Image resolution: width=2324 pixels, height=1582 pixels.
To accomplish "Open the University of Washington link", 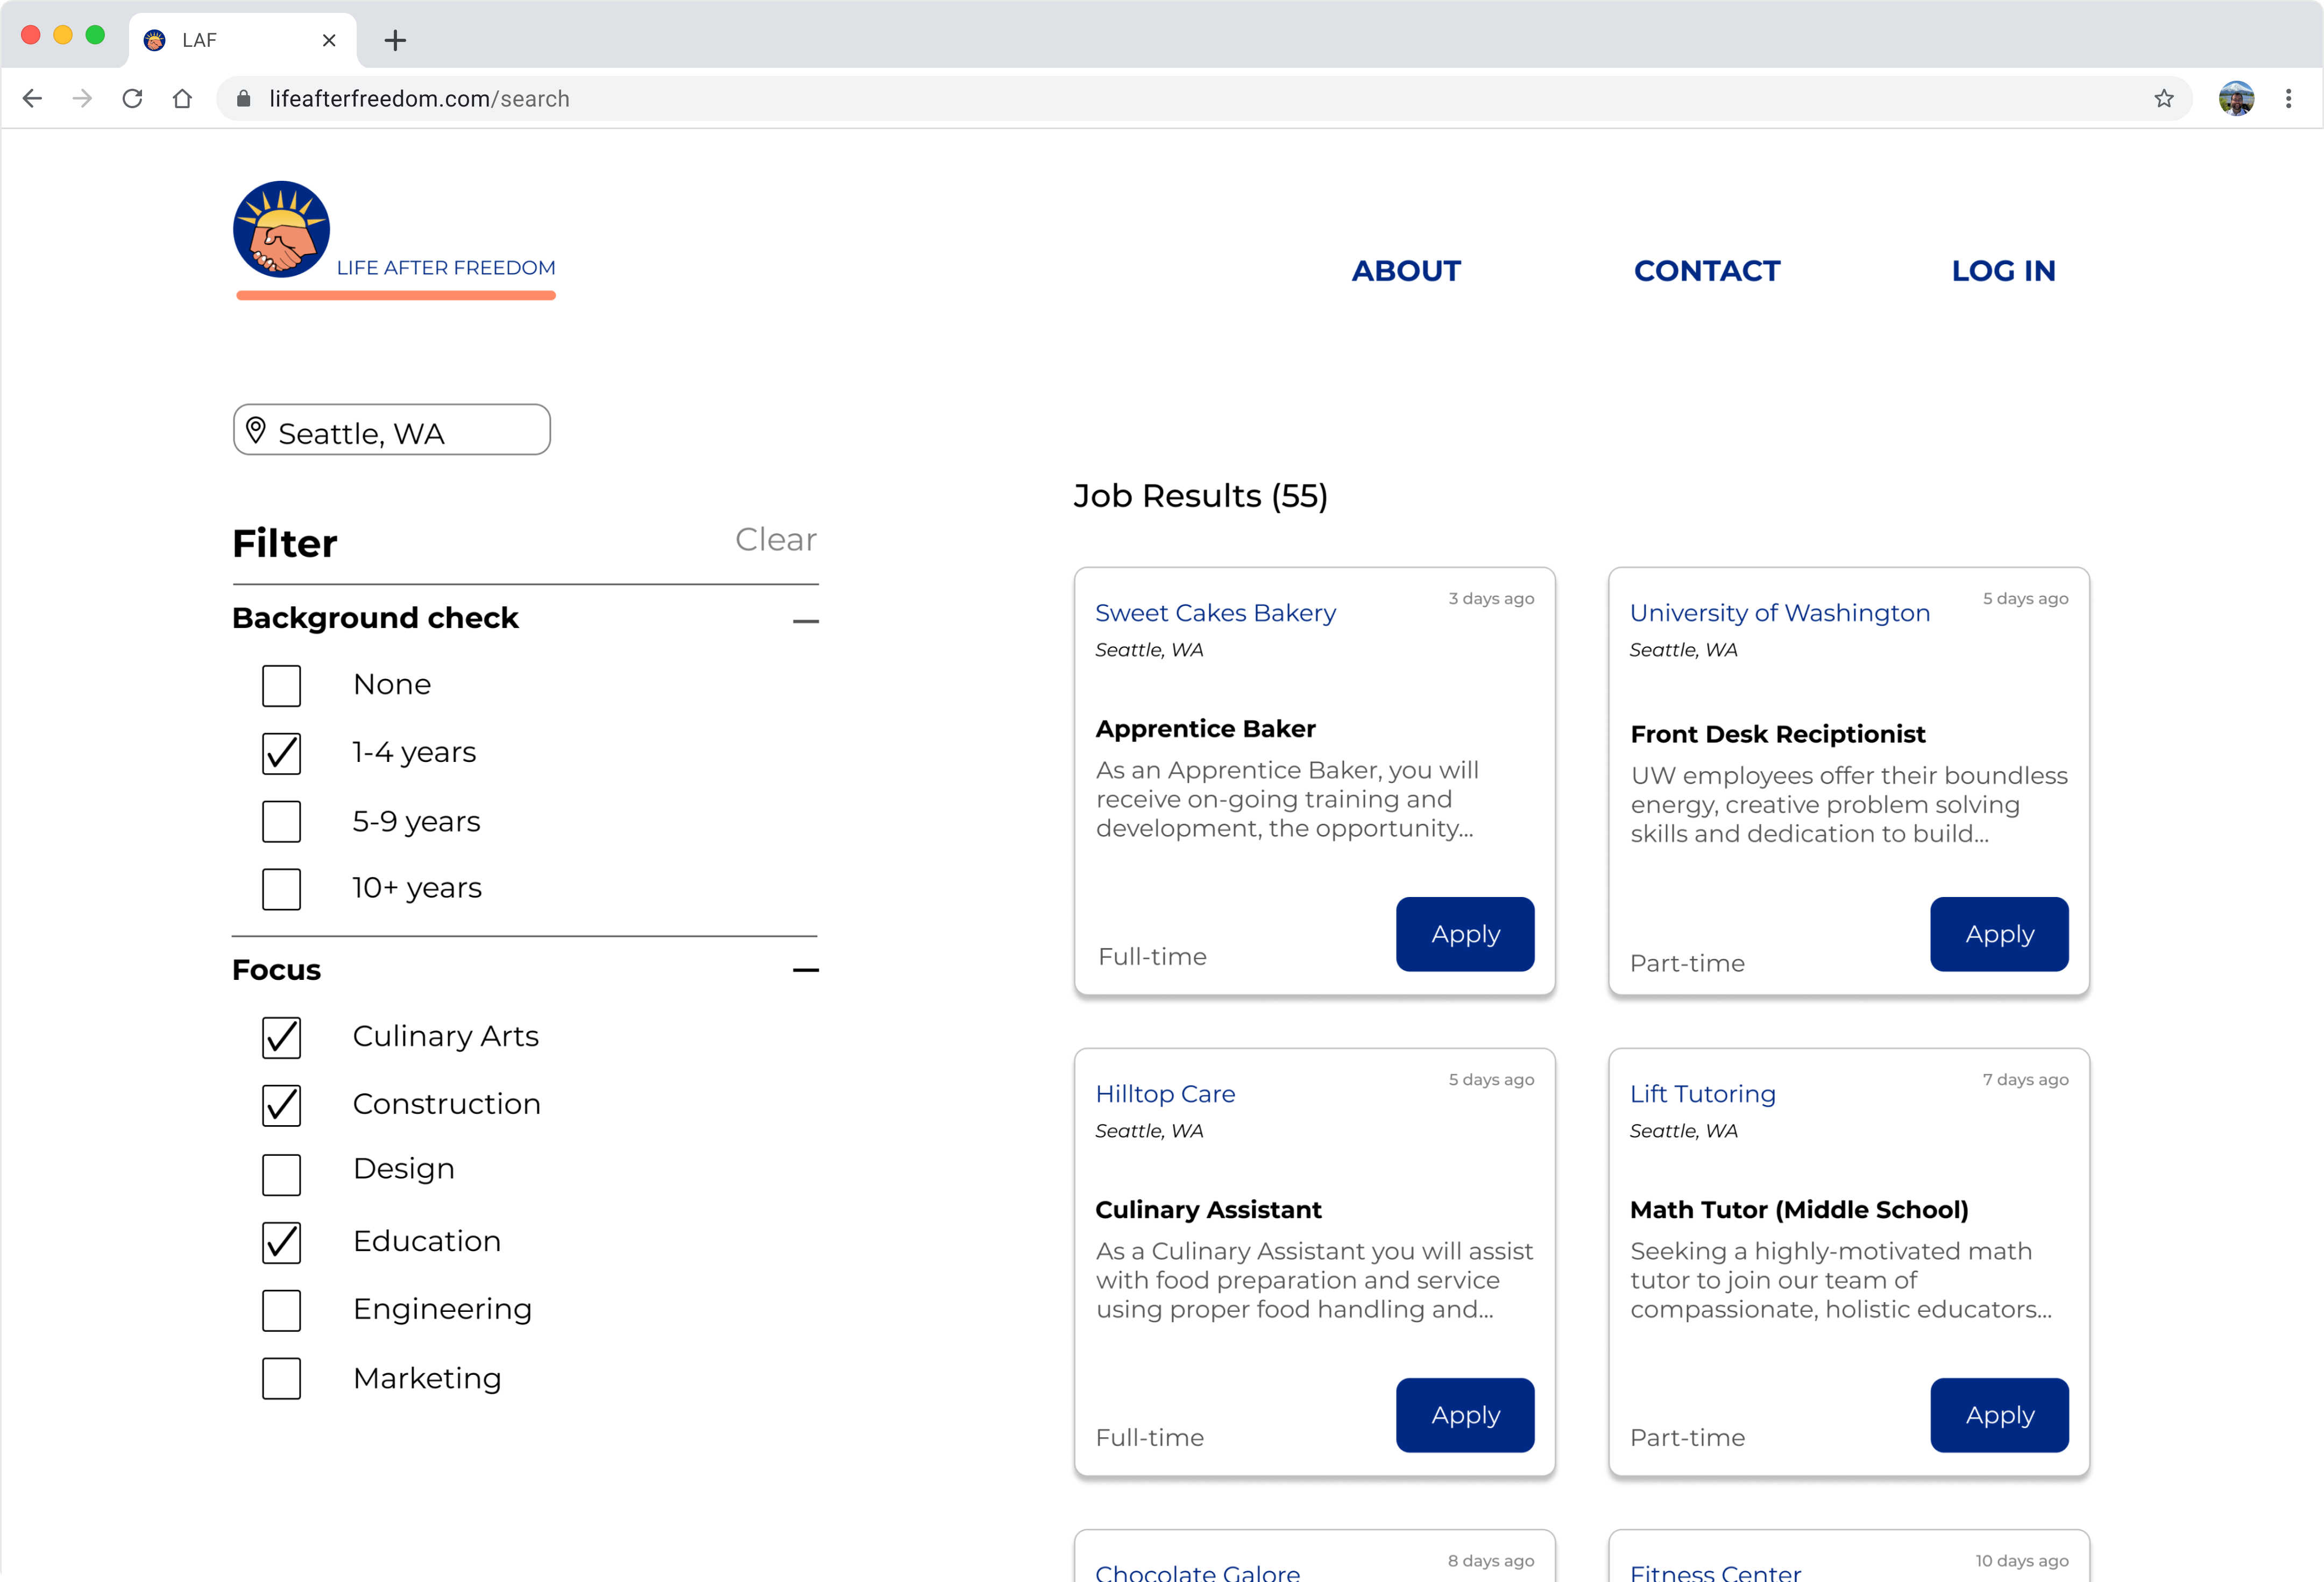I will tap(1779, 613).
